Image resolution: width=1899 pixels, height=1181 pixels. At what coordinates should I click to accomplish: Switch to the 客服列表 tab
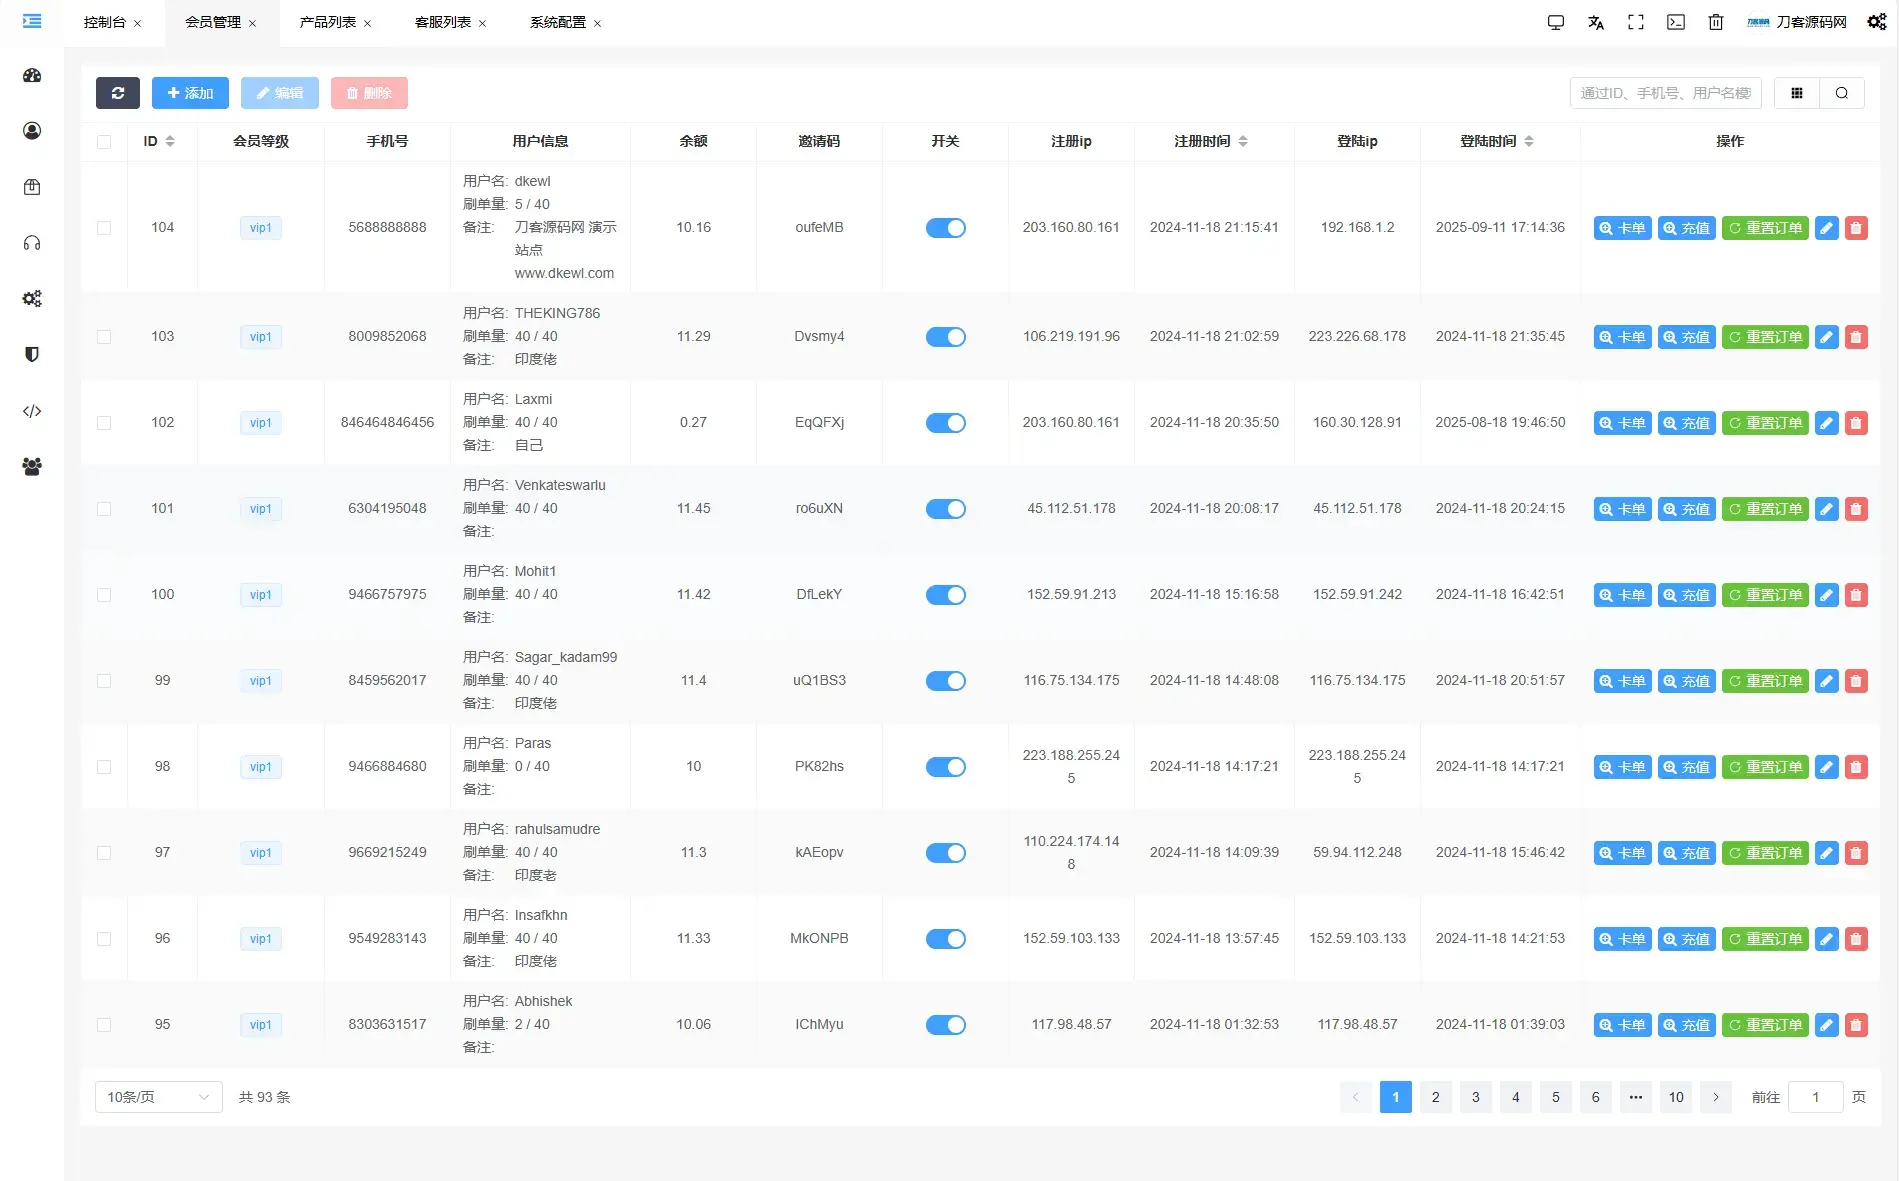click(443, 22)
